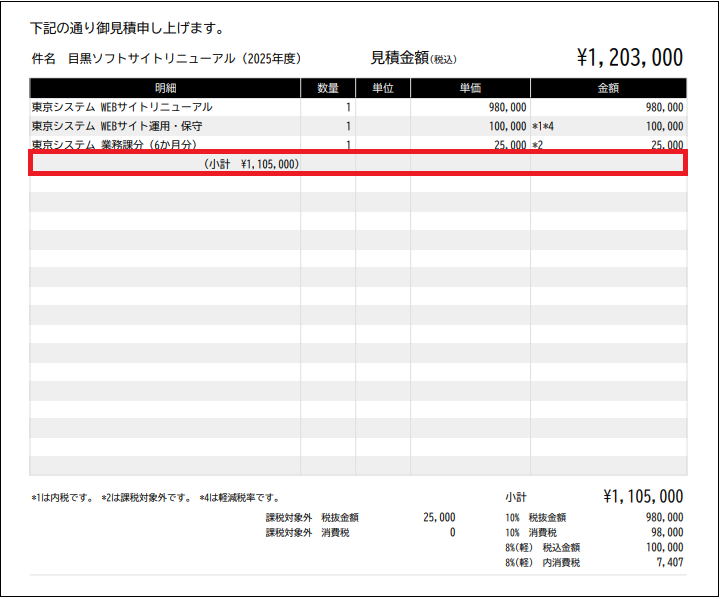Click the note *2は課税対象外です。
Image resolution: width=720 pixels, height=599 pixels.
[147, 498]
